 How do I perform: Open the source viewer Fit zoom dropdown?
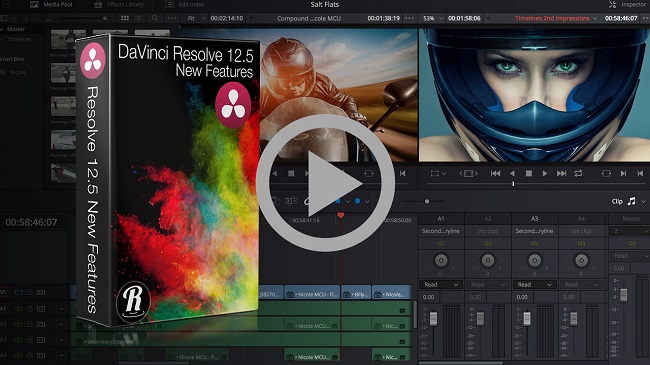(196, 18)
